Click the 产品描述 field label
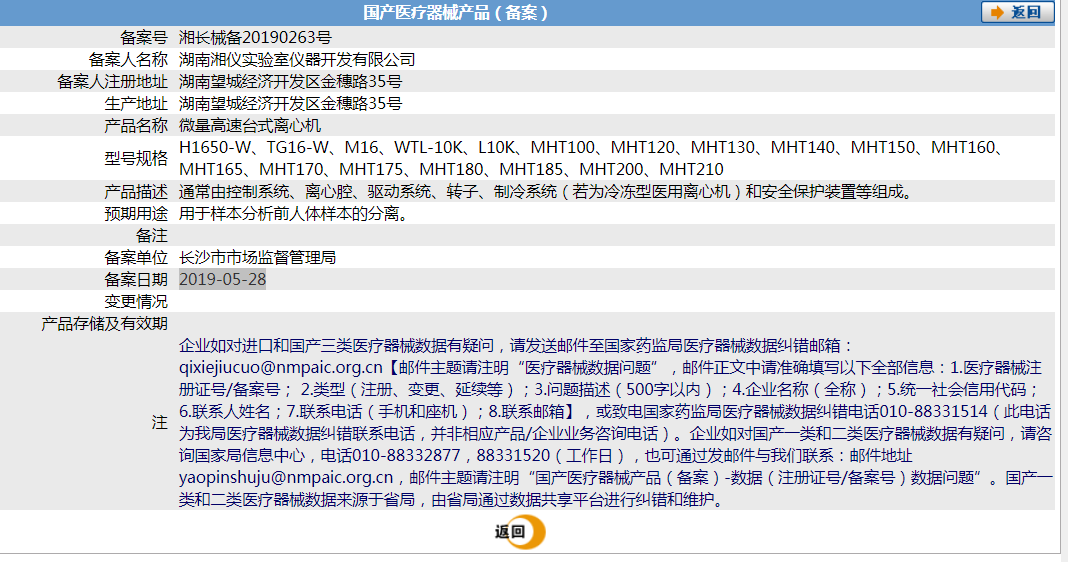Screen dimensions: 1068x562 [136, 191]
